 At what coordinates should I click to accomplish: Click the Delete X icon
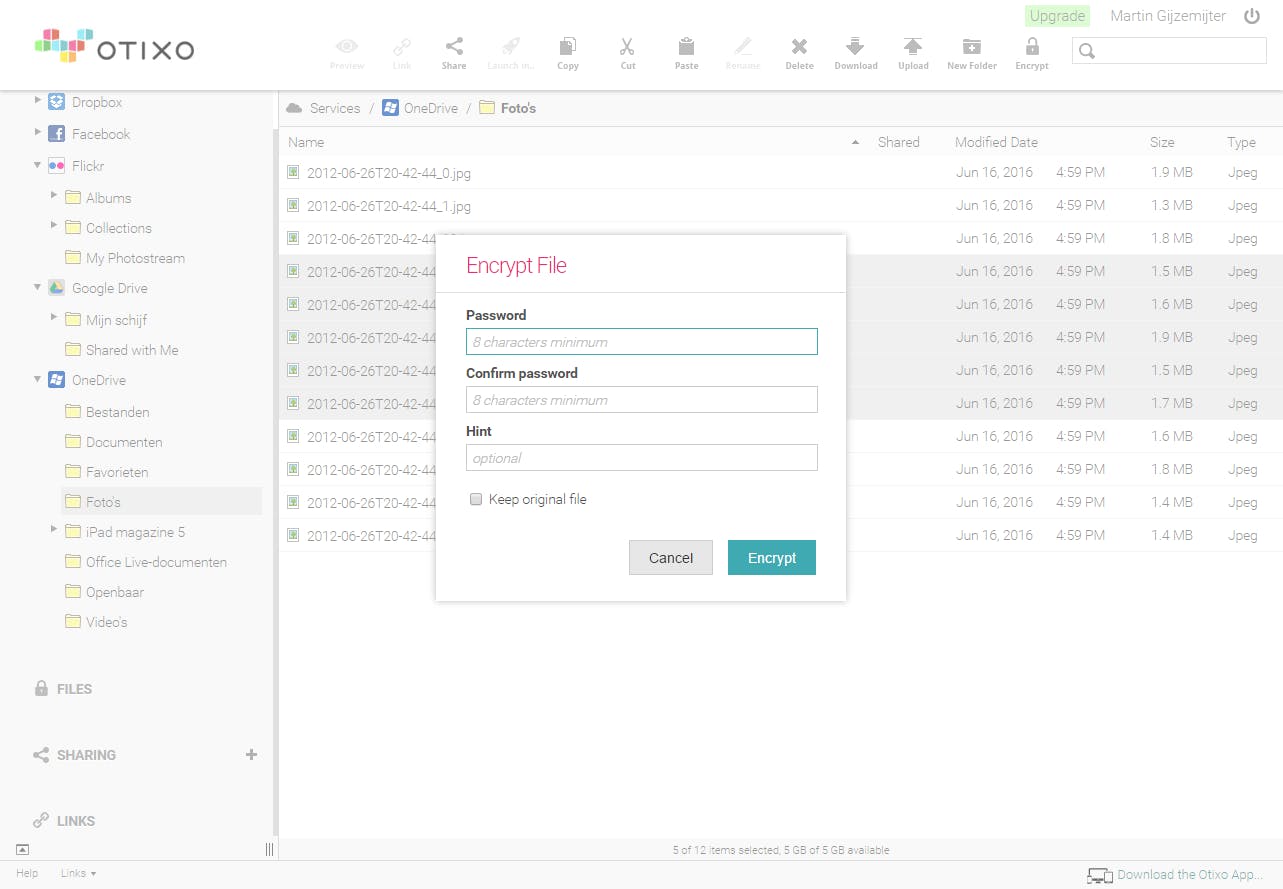pyautogui.click(x=799, y=47)
